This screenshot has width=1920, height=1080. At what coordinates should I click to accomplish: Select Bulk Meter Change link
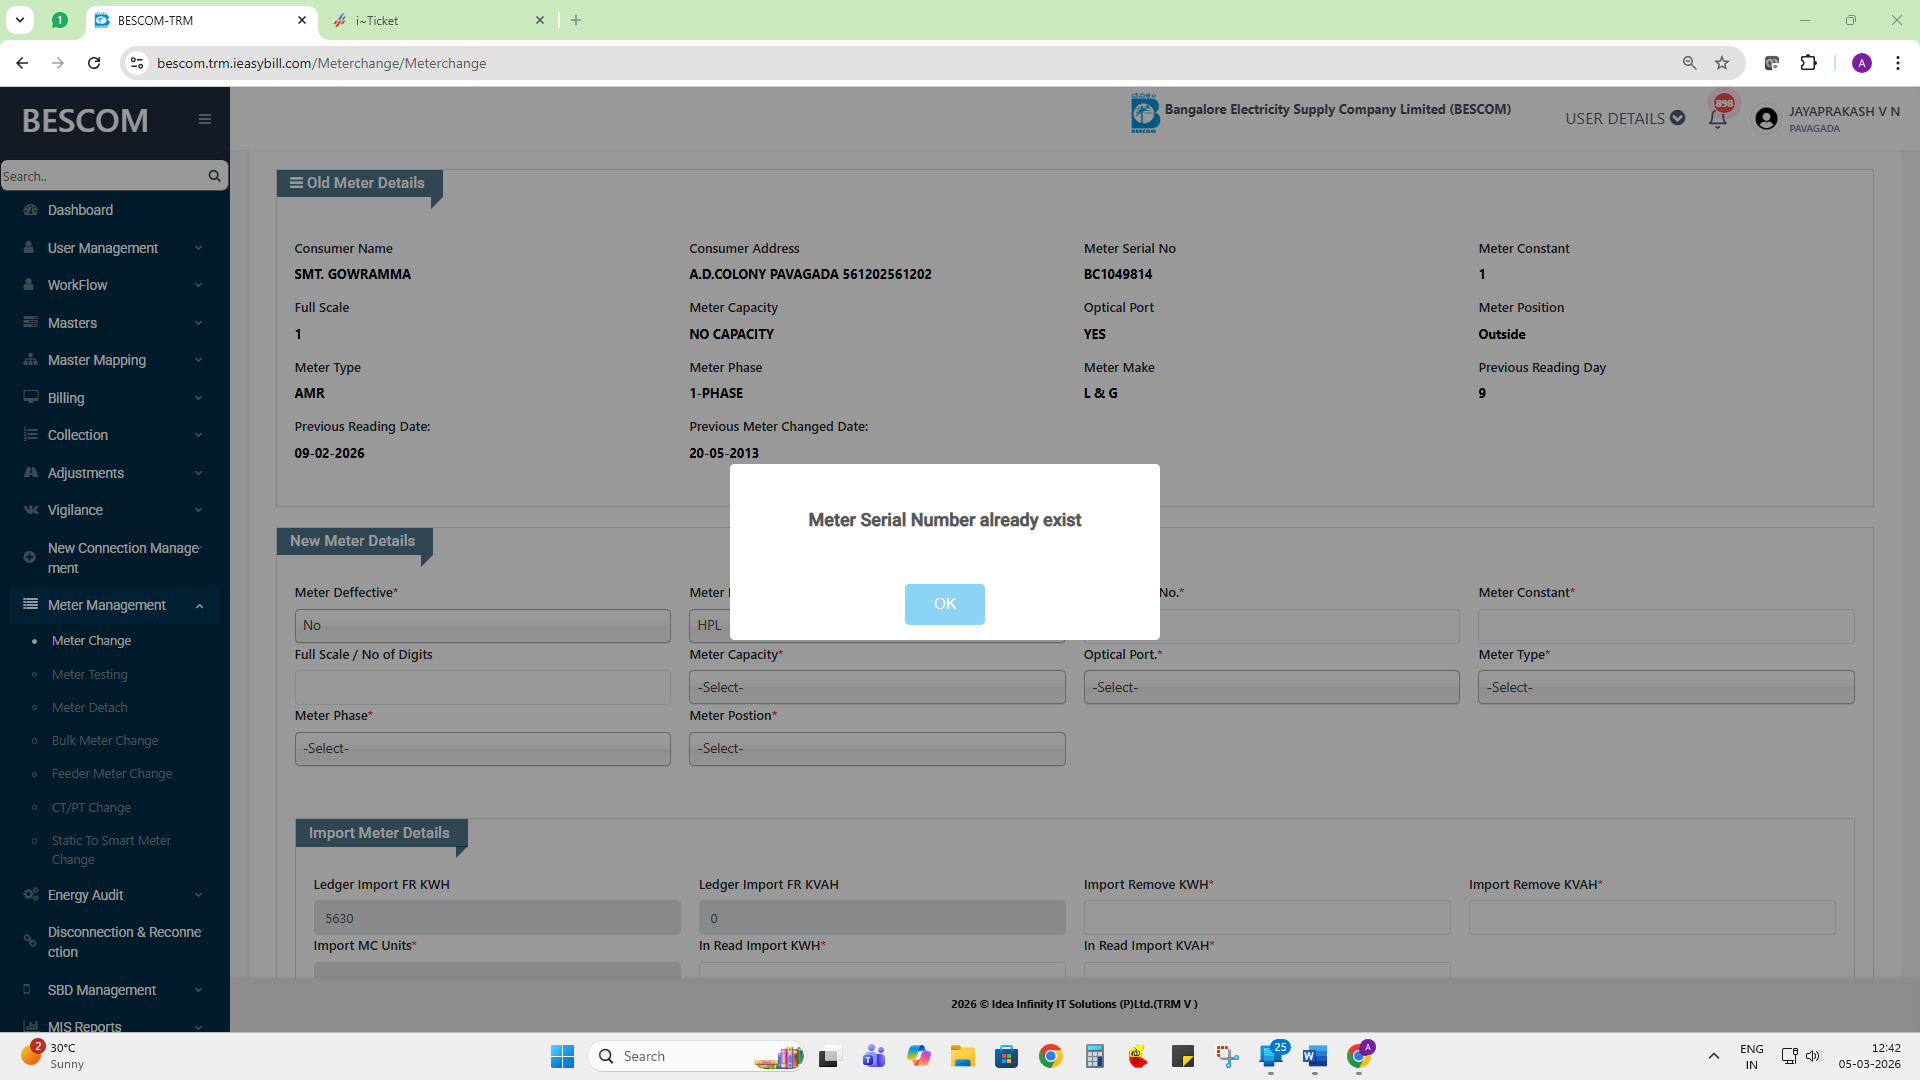(105, 741)
